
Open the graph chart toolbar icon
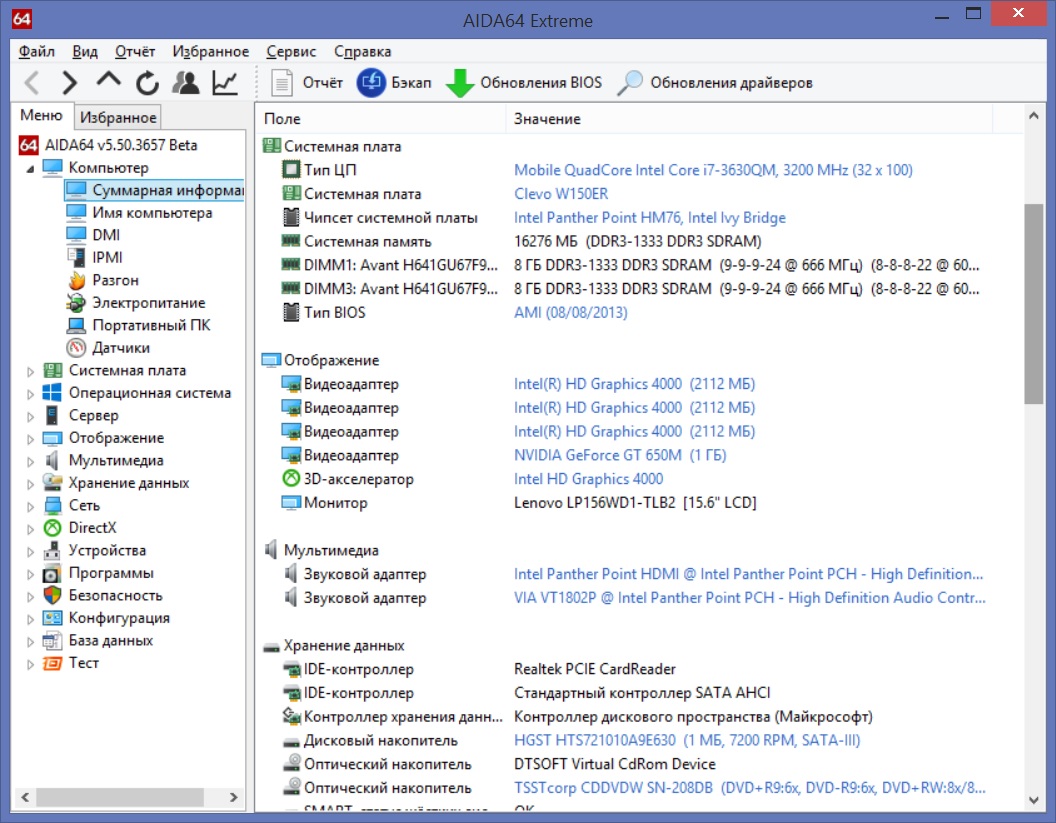pos(224,83)
